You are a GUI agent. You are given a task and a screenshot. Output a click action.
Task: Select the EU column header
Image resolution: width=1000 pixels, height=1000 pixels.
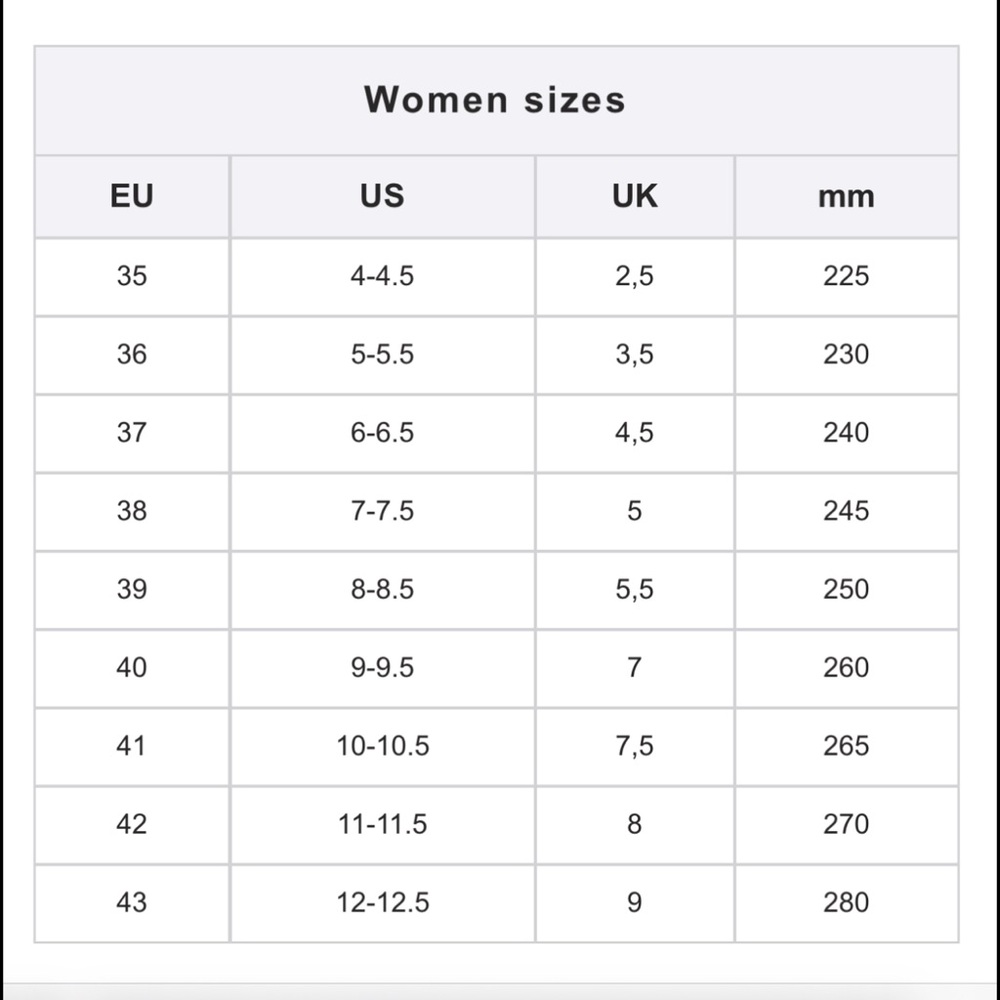coord(132,196)
